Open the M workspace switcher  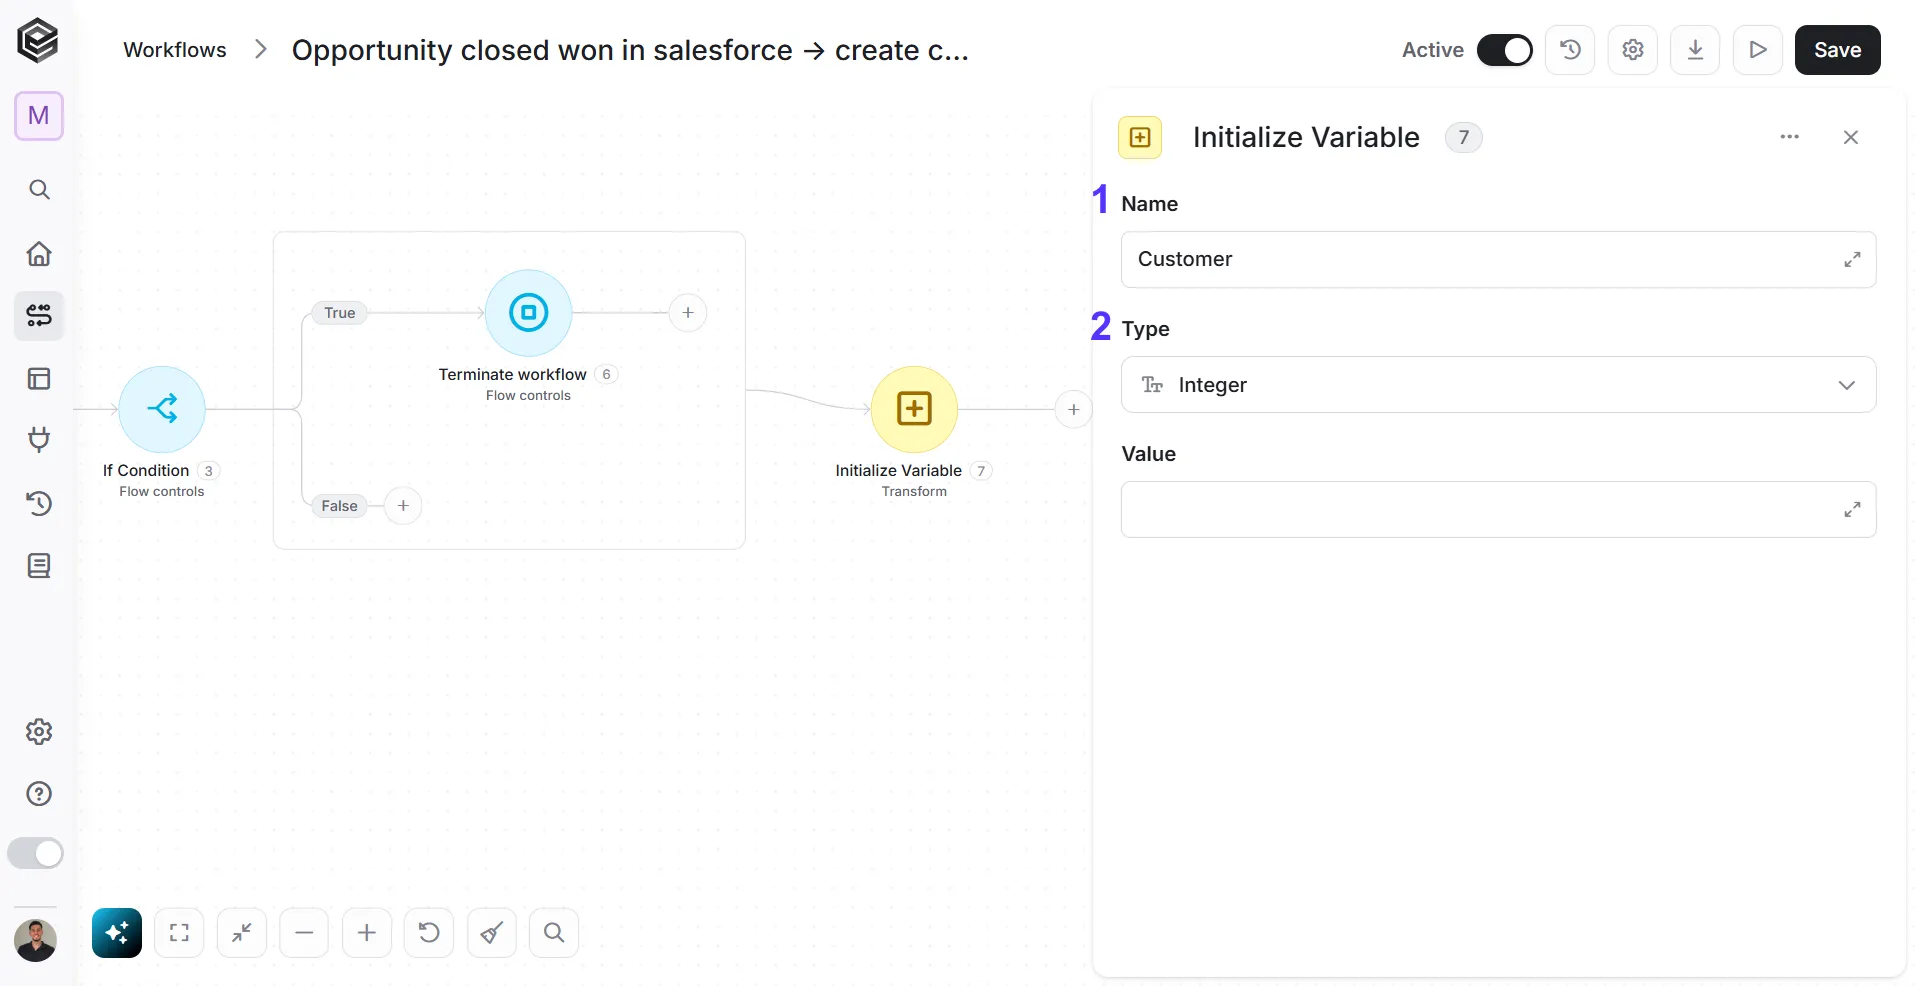tap(39, 116)
